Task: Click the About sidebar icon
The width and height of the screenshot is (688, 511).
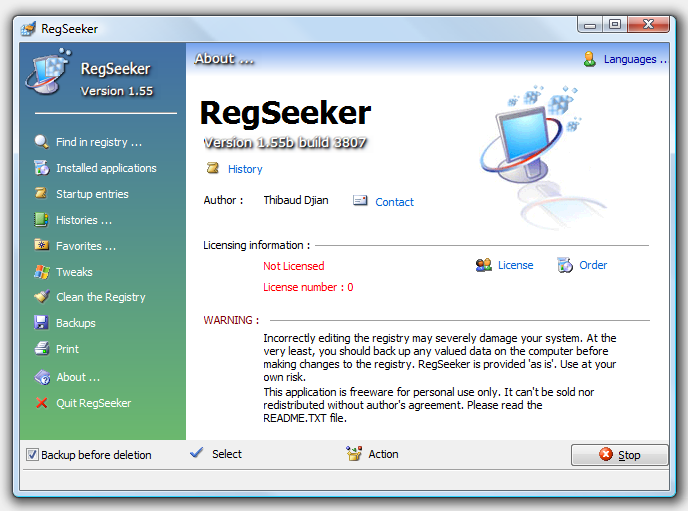Action: 43,377
